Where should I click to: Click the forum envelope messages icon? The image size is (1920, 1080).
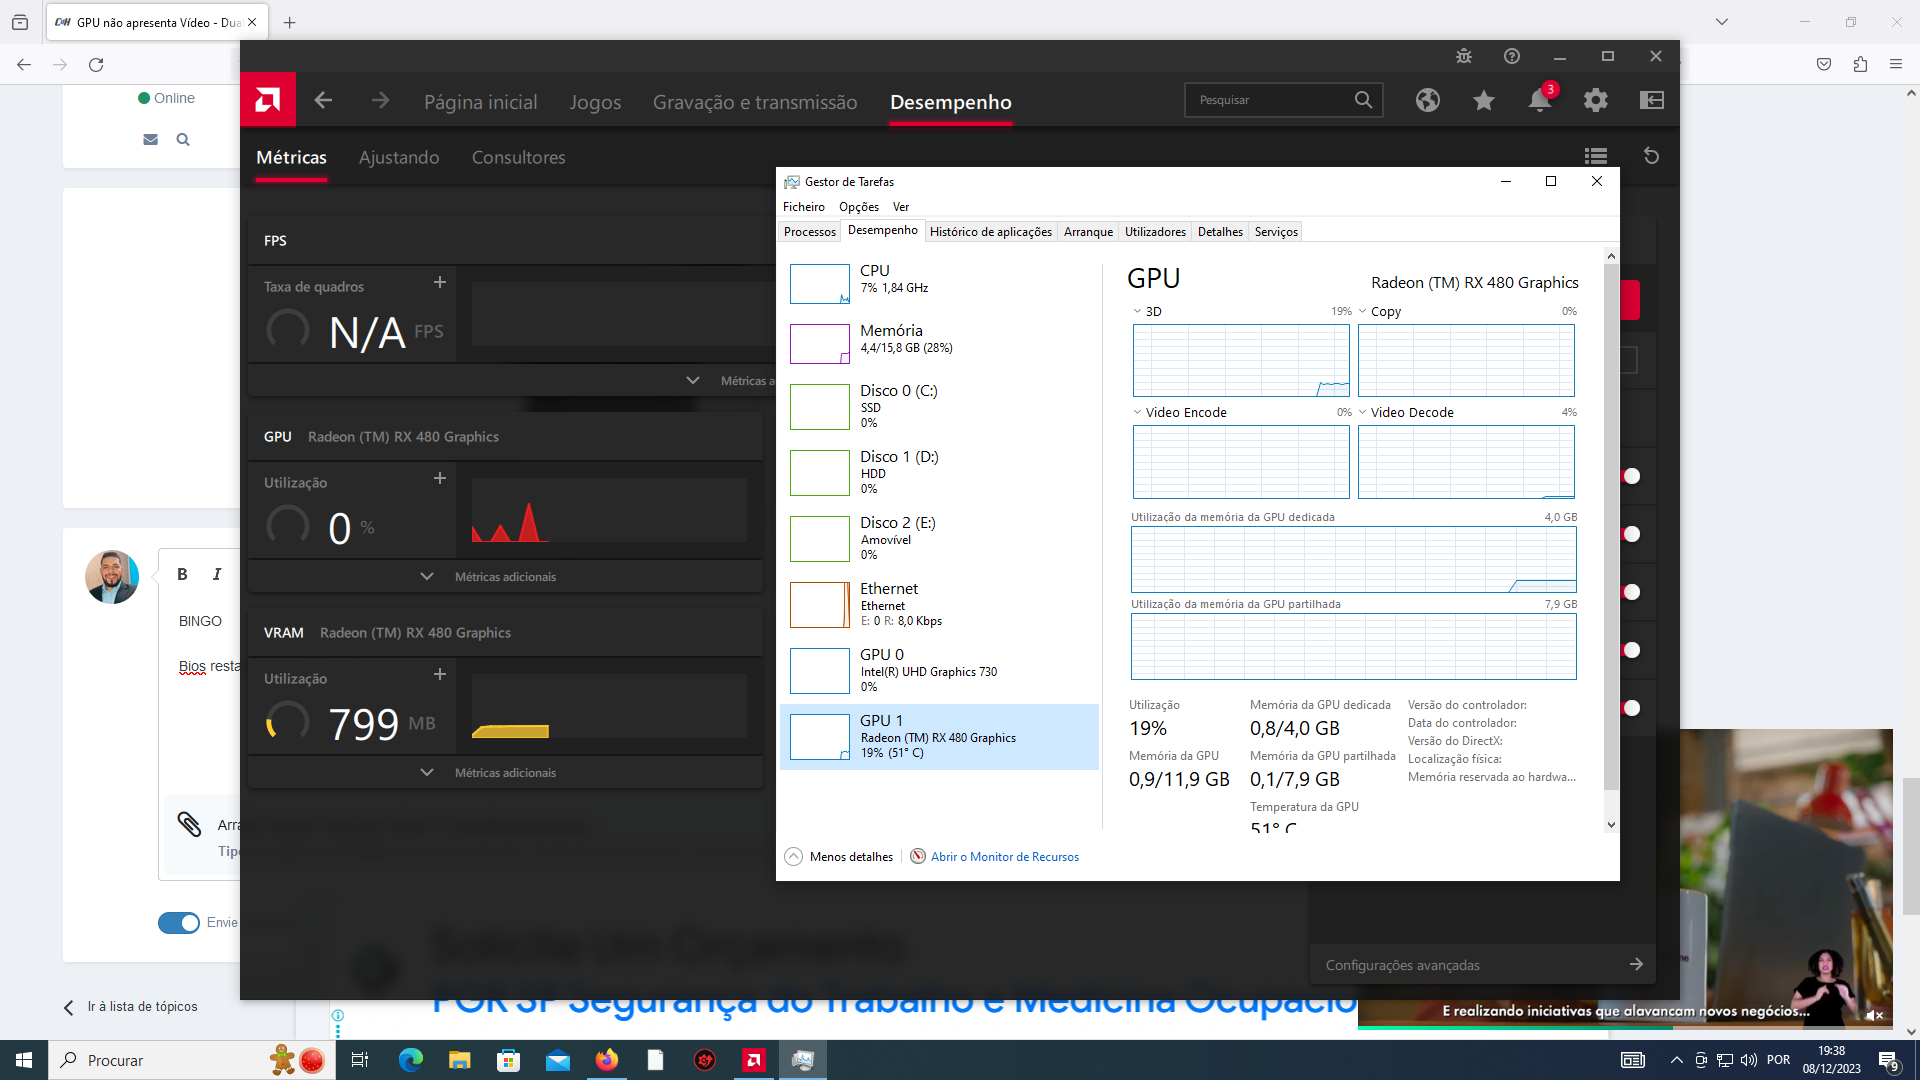(x=151, y=140)
